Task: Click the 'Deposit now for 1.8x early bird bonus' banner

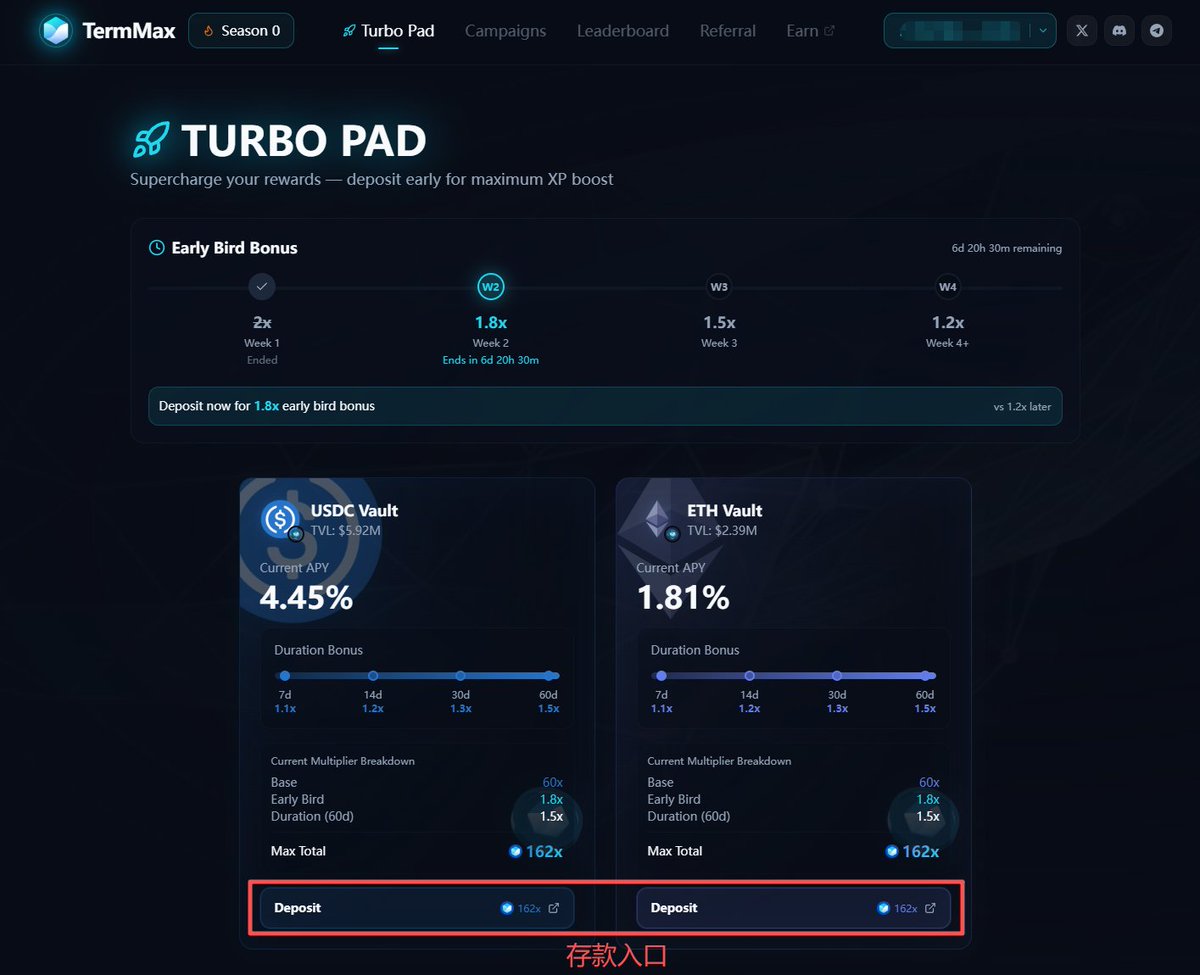Action: coord(606,406)
